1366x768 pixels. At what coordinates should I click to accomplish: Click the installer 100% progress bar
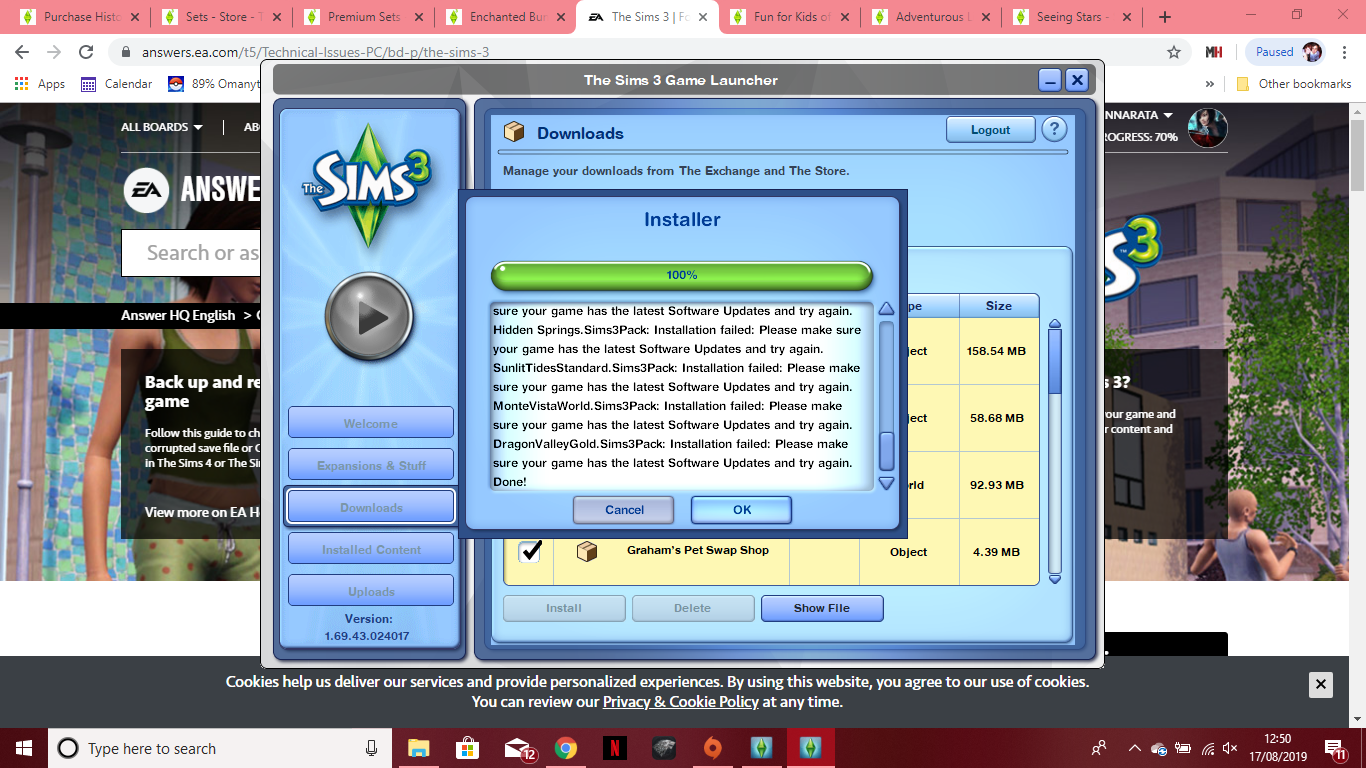point(682,275)
